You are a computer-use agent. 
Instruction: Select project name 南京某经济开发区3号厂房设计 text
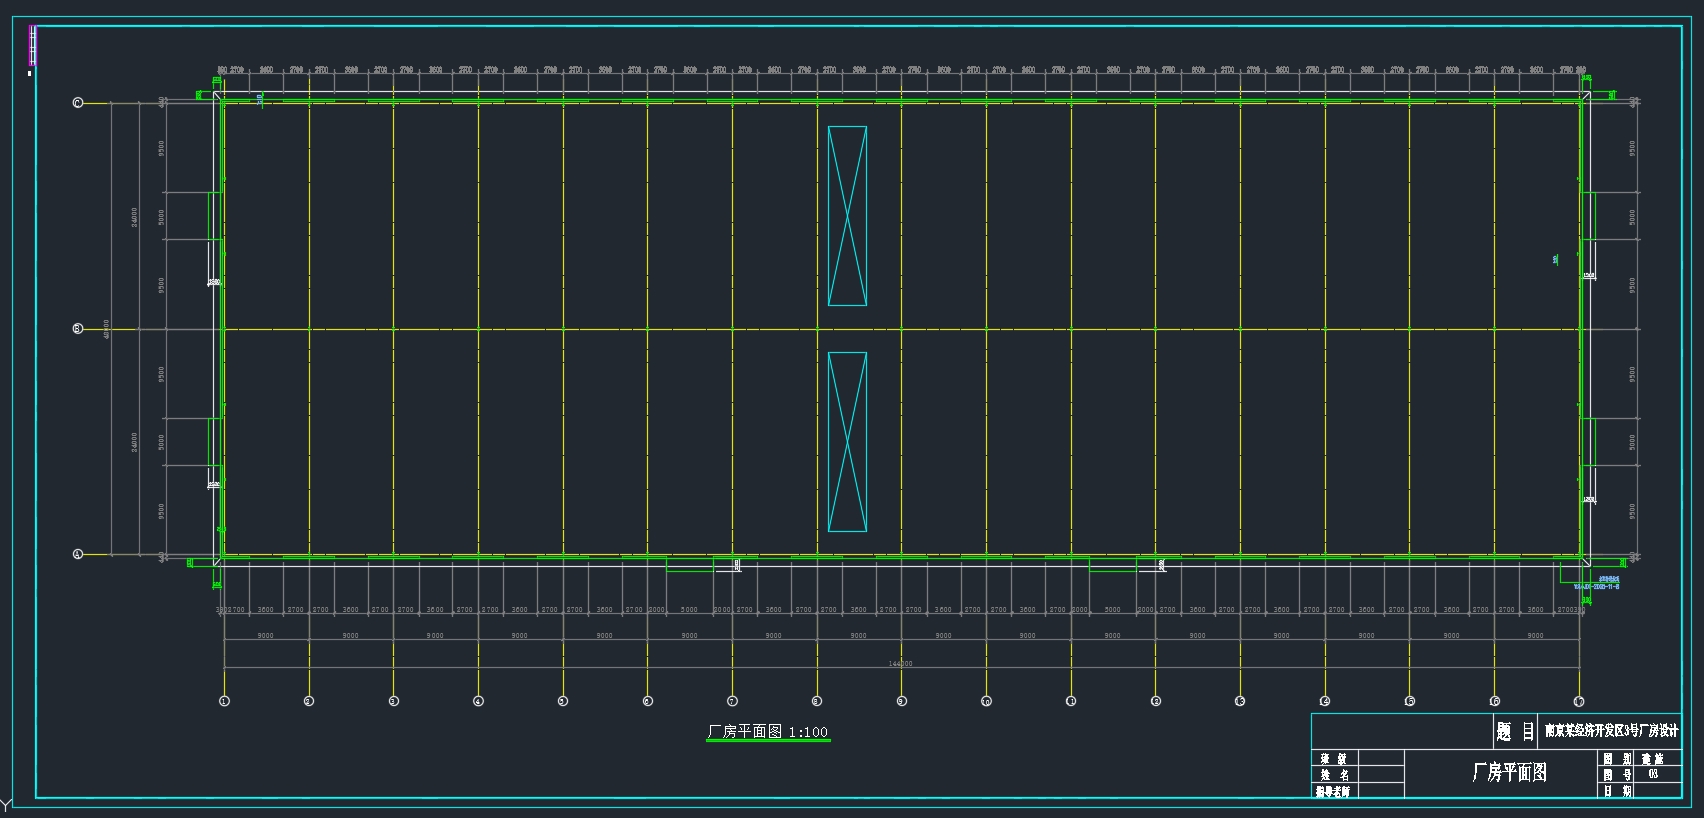(1611, 731)
